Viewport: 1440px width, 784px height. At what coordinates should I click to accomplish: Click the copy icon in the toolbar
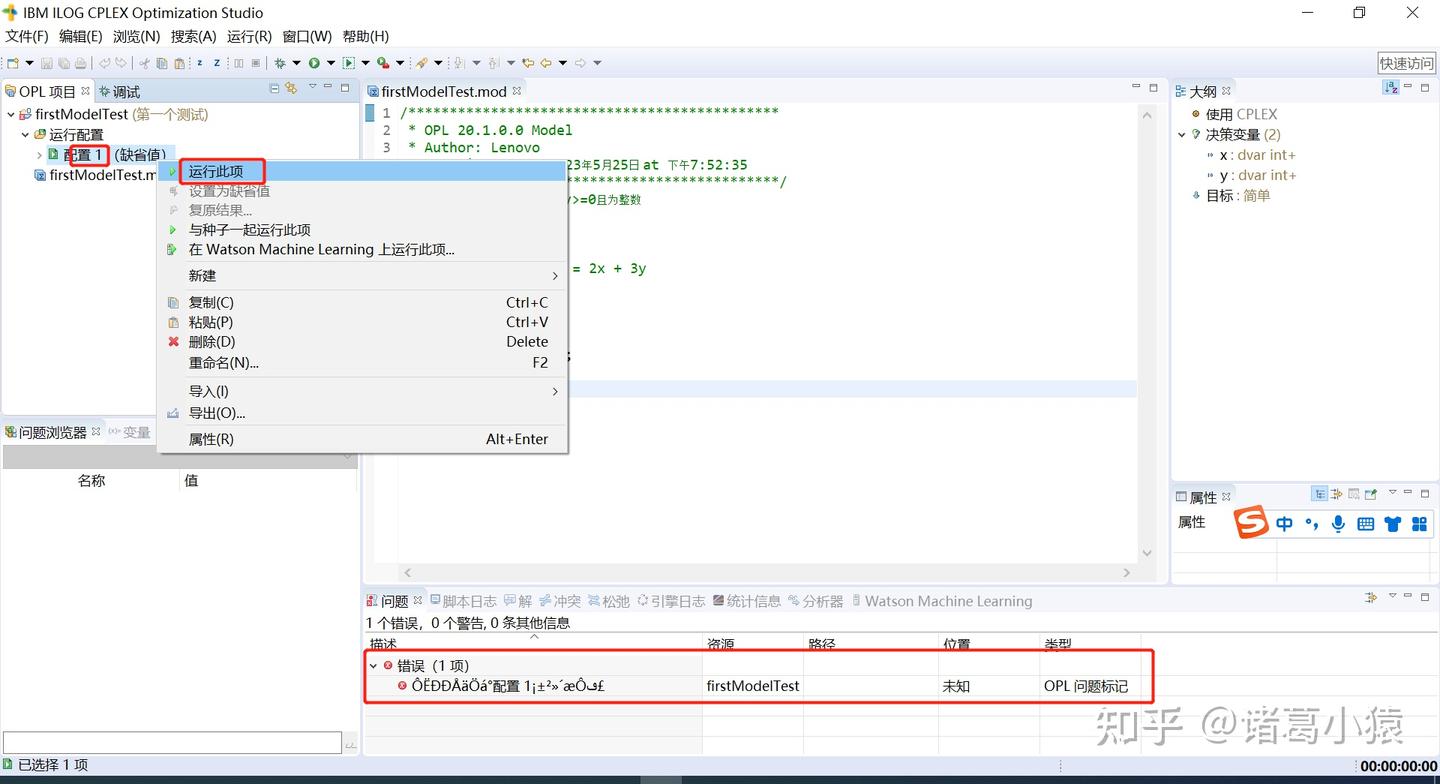(161, 62)
